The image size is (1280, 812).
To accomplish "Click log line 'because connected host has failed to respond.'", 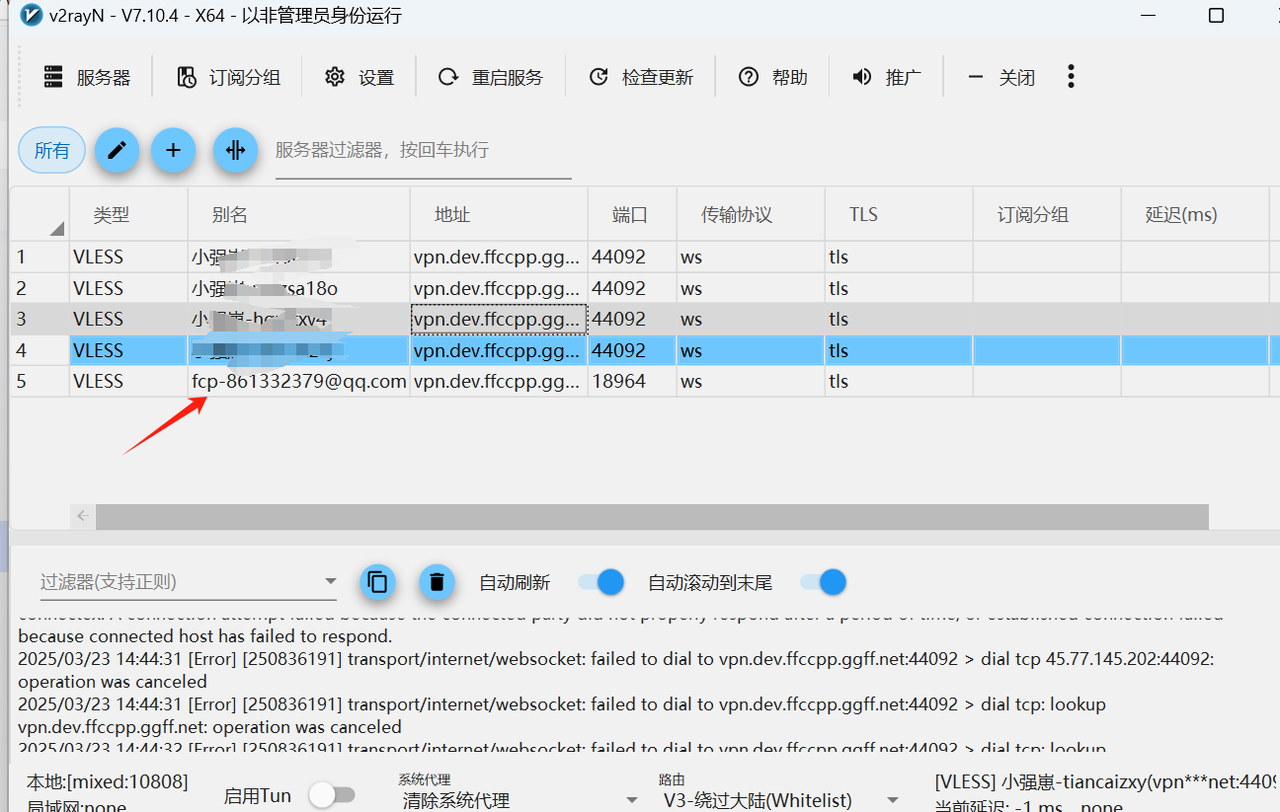I will 205,636.
